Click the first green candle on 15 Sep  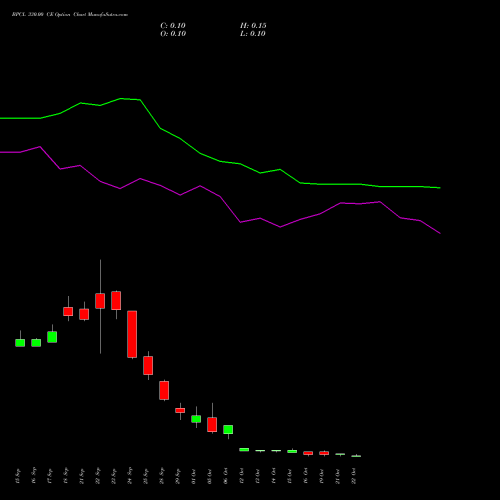tap(20, 343)
